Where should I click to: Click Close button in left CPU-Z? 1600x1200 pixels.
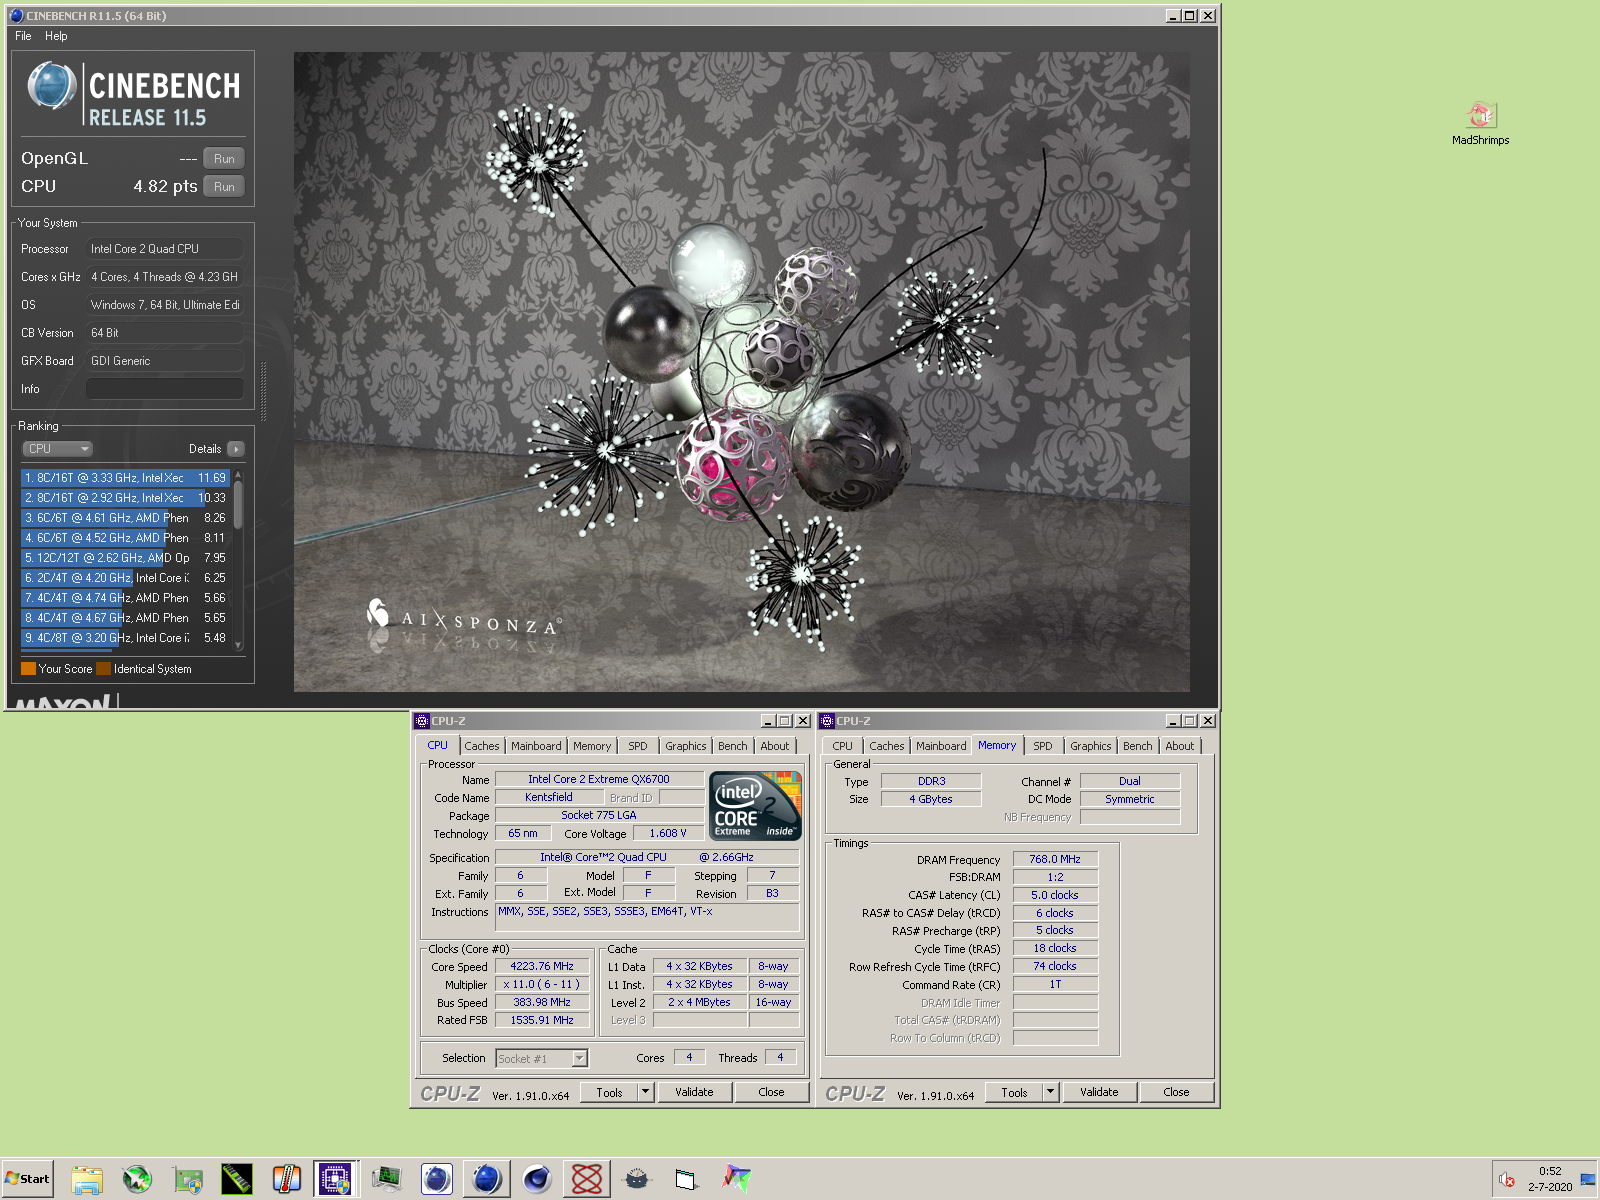(x=771, y=1092)
